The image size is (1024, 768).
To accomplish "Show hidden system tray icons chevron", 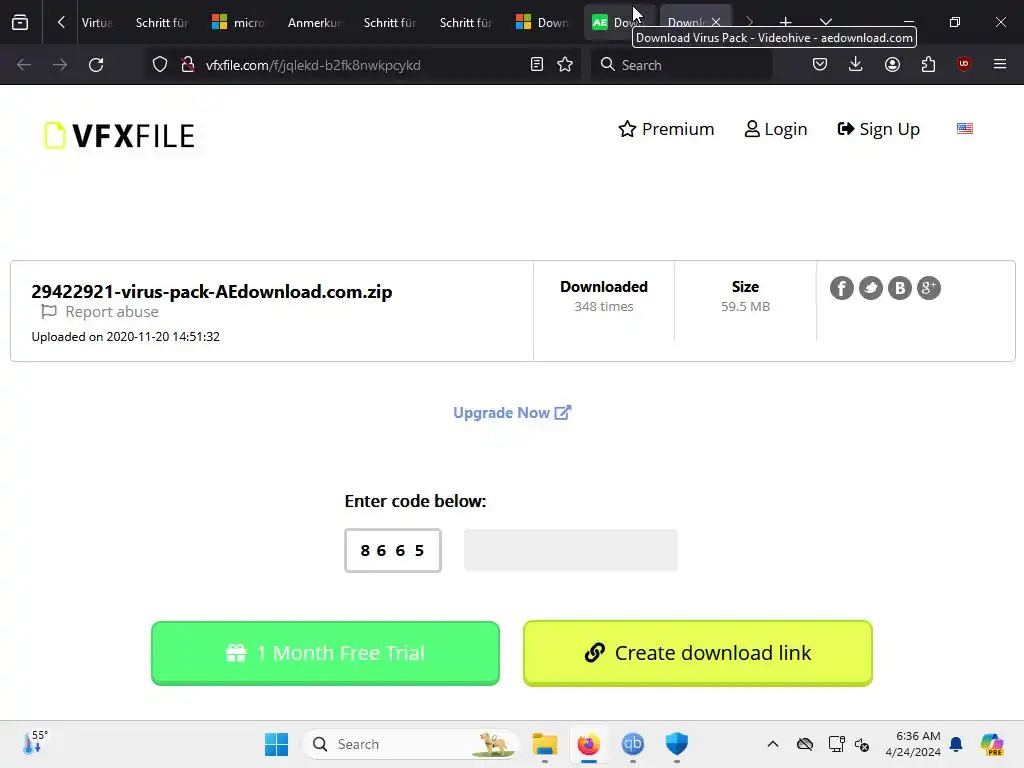I will click(x=773, y=744).
